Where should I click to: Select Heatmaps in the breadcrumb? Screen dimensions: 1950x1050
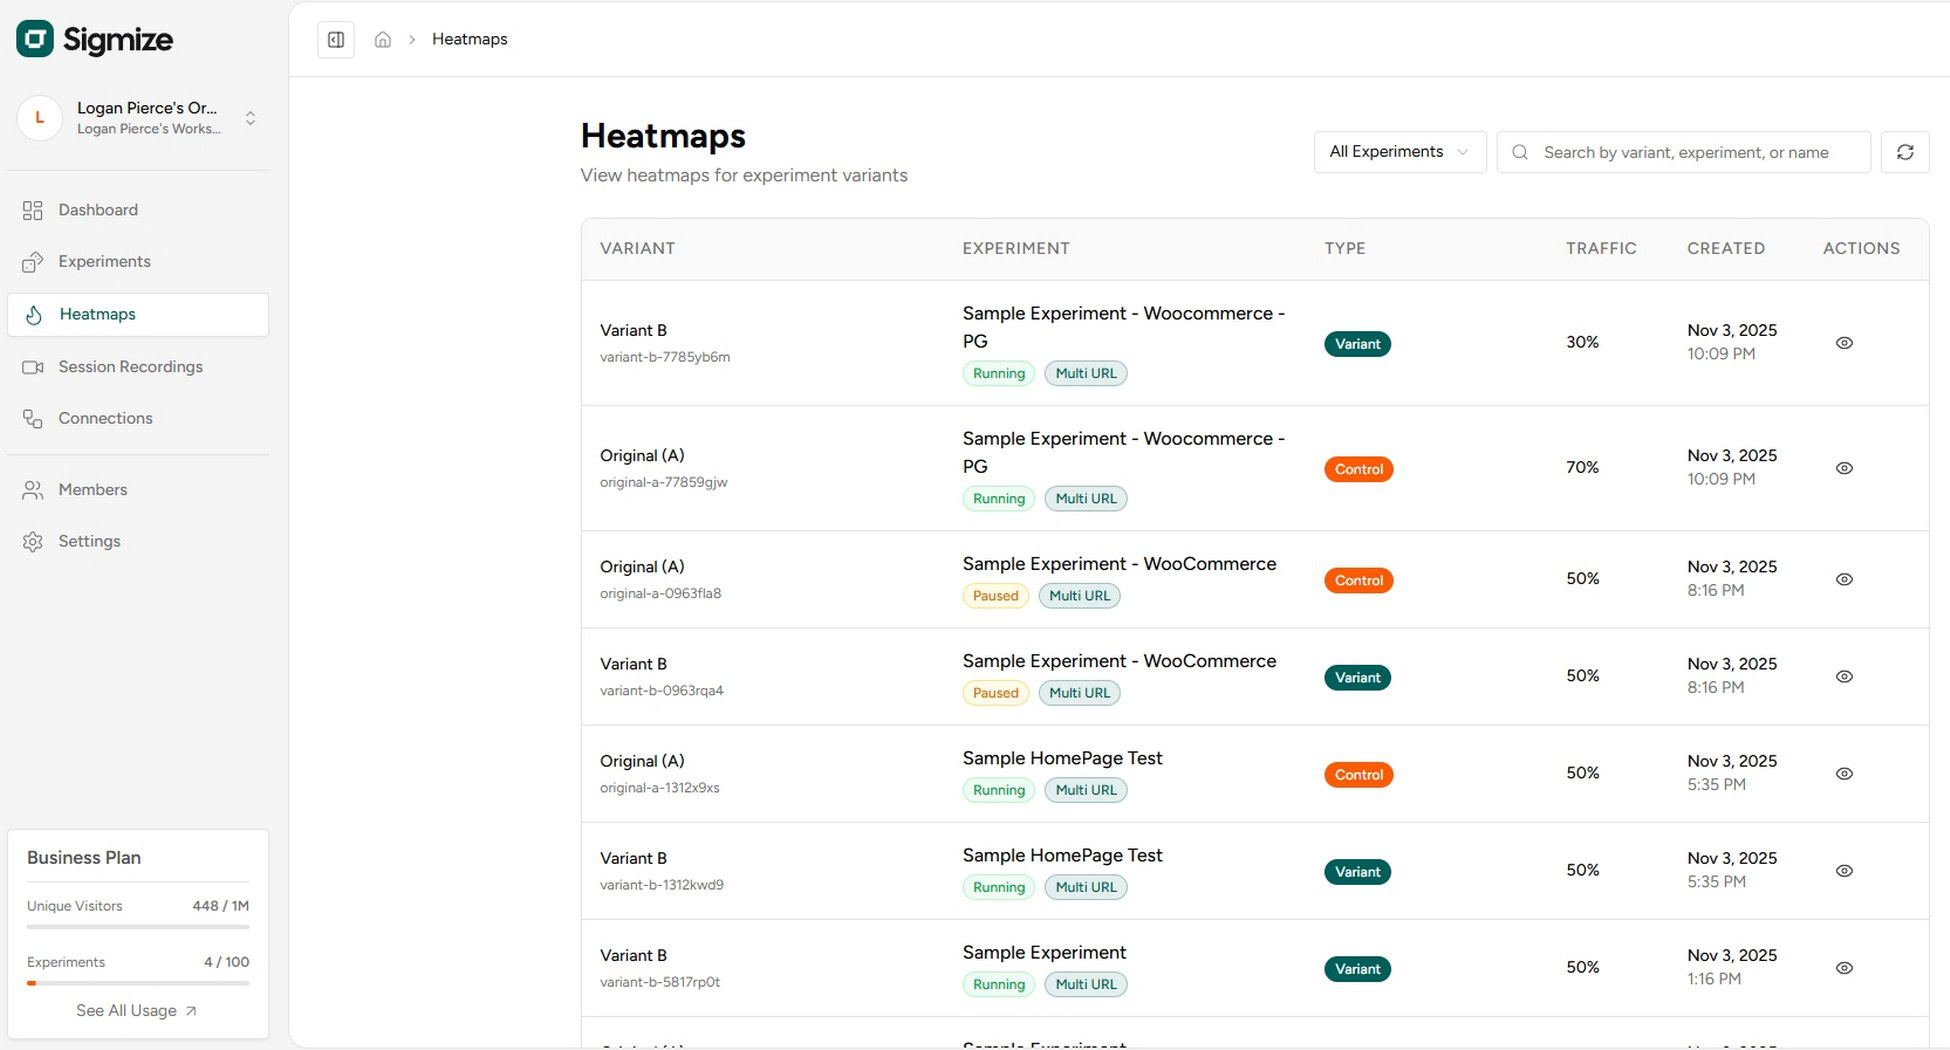(469, 39)
